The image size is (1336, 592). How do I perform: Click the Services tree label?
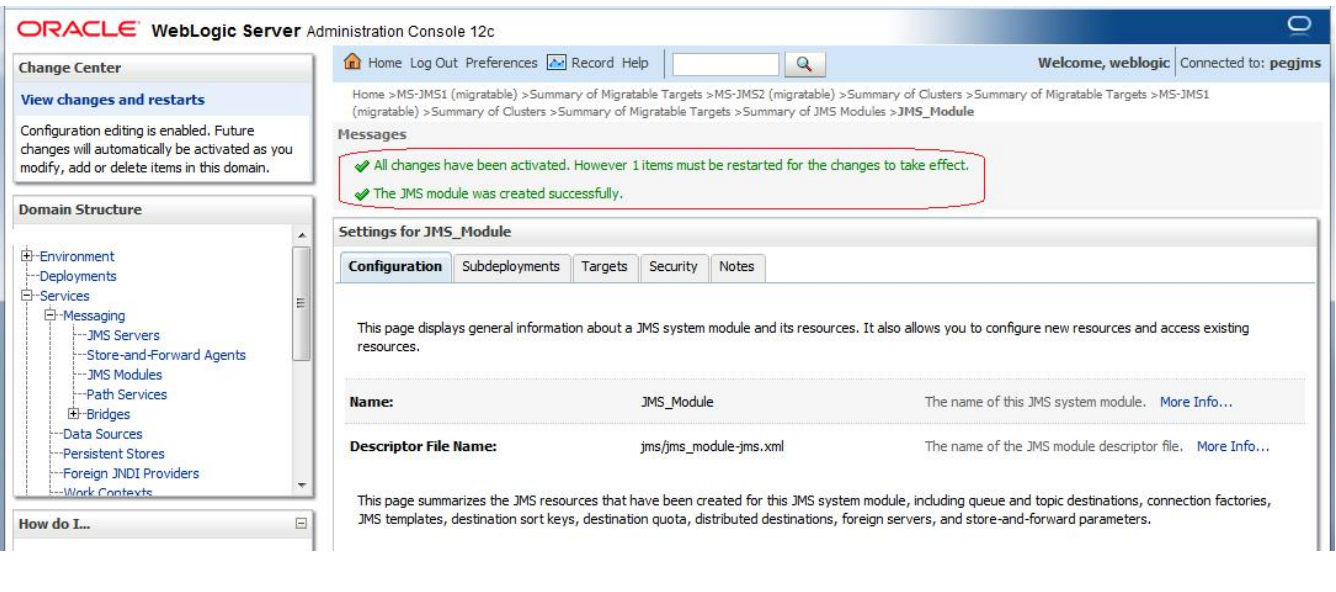[64, 296]
